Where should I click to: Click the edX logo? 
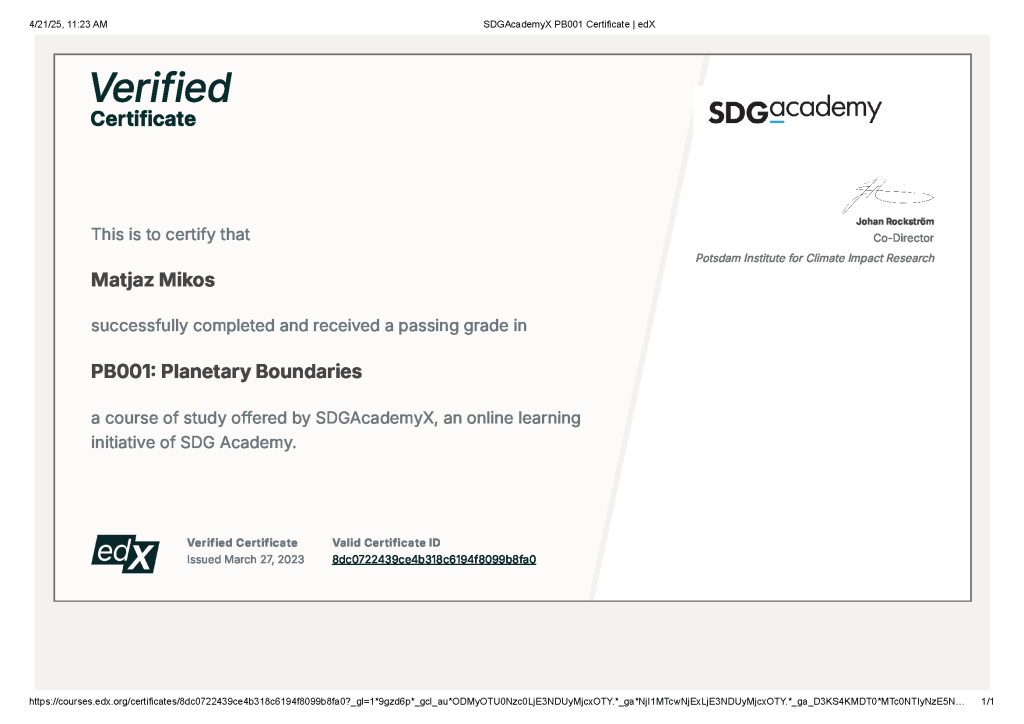125,554
